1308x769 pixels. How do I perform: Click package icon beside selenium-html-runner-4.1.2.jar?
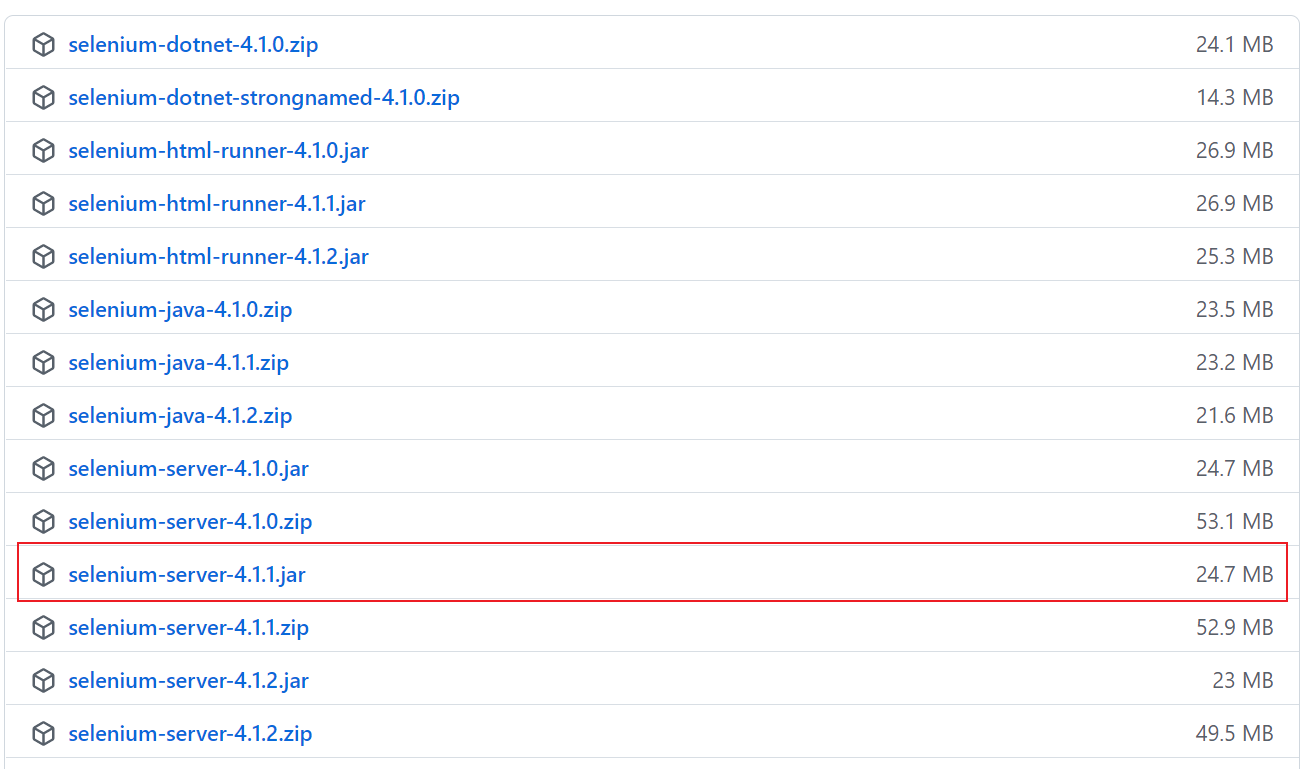pos(43,257)
